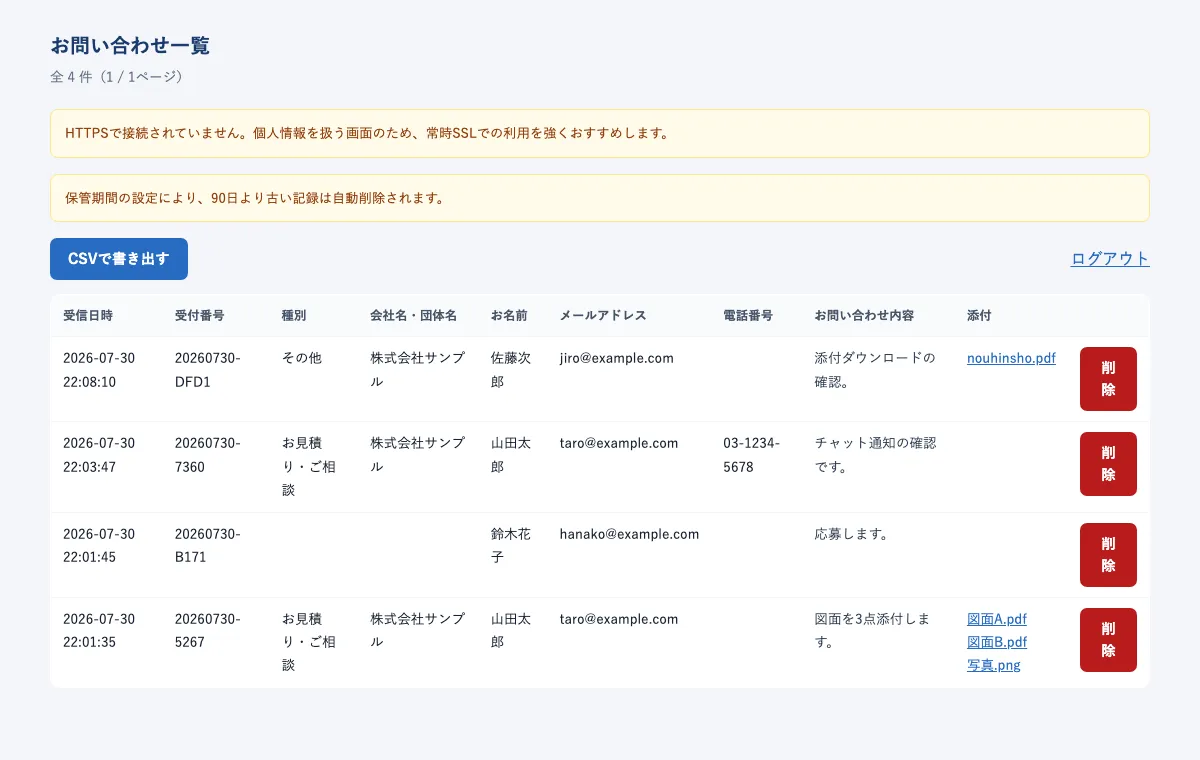Click the jiro@example.com email cell
This screenshot has height=760, width=1200.
point(617,358)
